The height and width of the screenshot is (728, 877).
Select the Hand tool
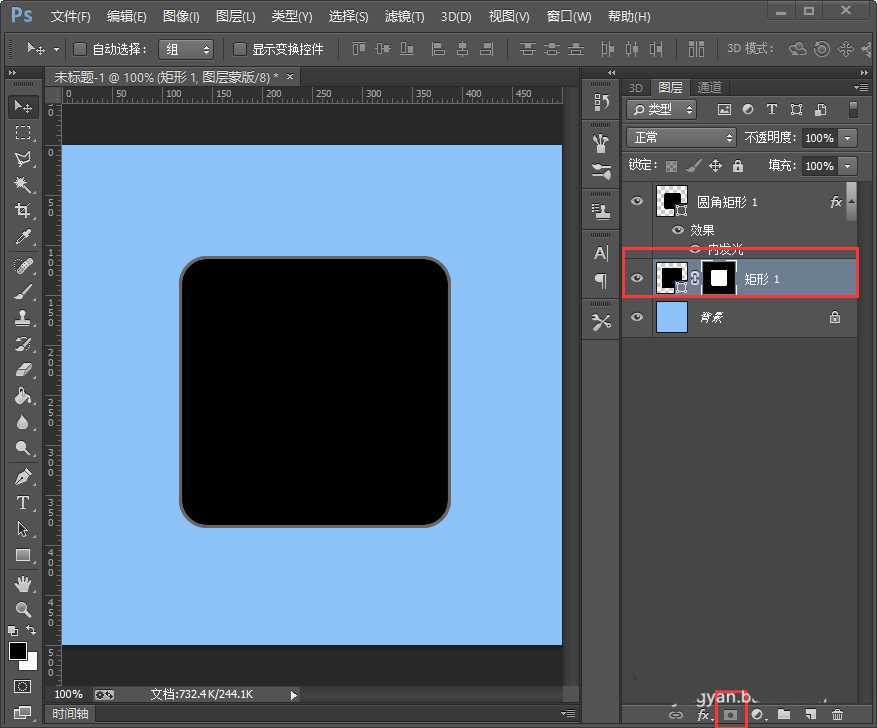click(x=22, y=583)
